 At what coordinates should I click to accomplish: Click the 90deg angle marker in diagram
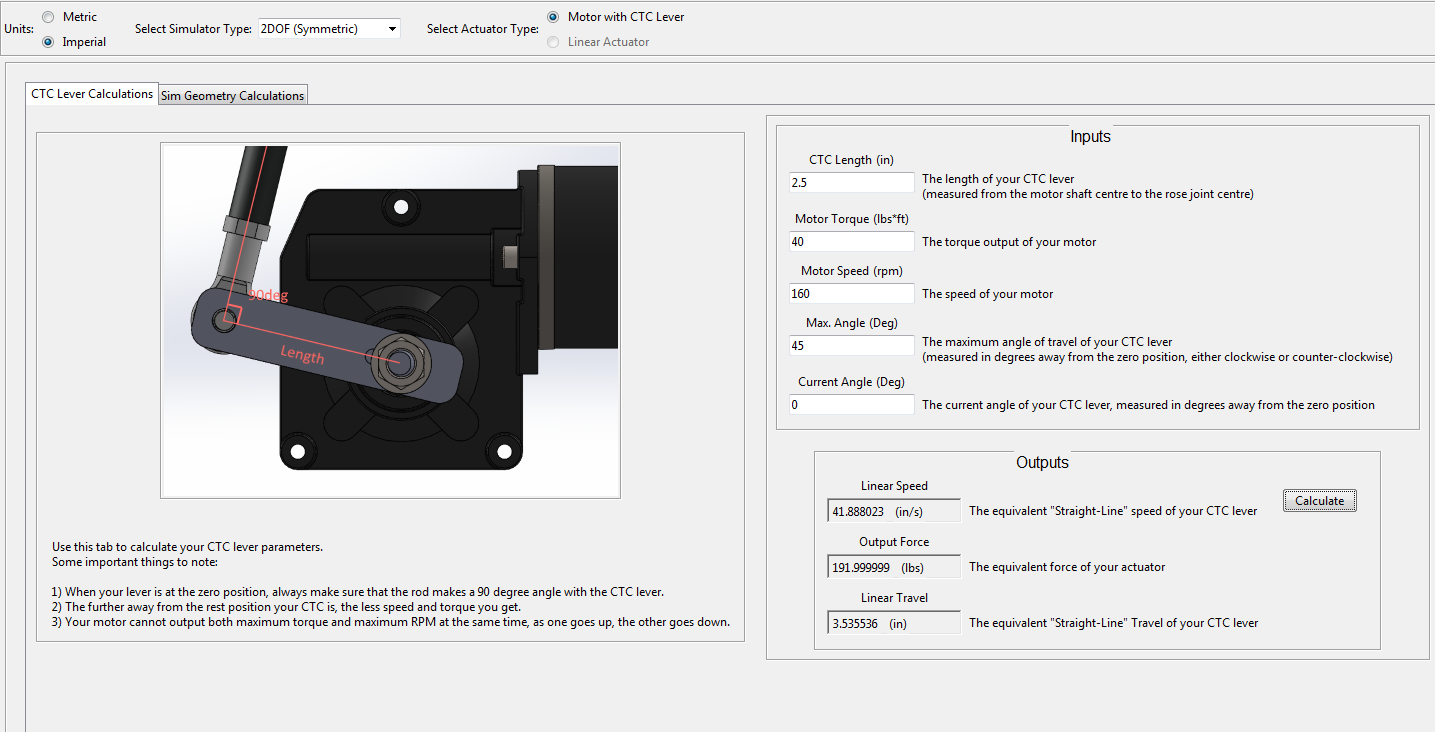266,296
